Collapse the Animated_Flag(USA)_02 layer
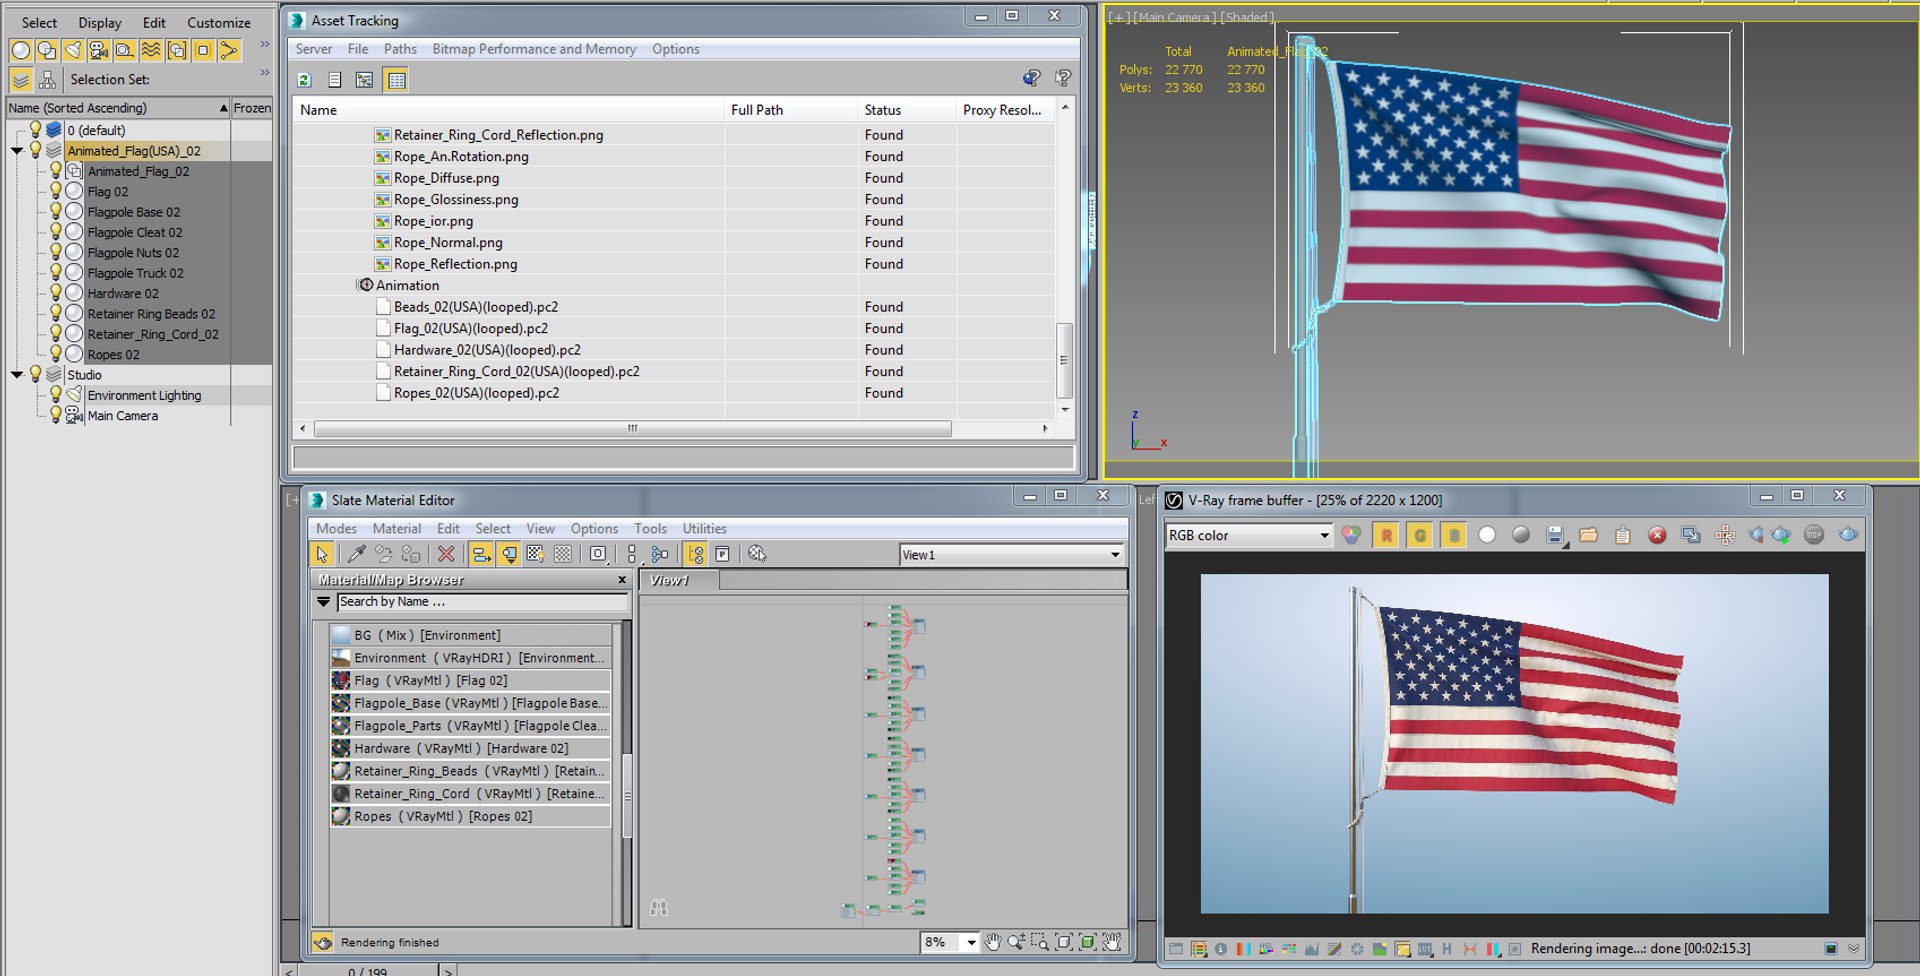Viewport: 1920px width, 976px height. tap(17, 151)
